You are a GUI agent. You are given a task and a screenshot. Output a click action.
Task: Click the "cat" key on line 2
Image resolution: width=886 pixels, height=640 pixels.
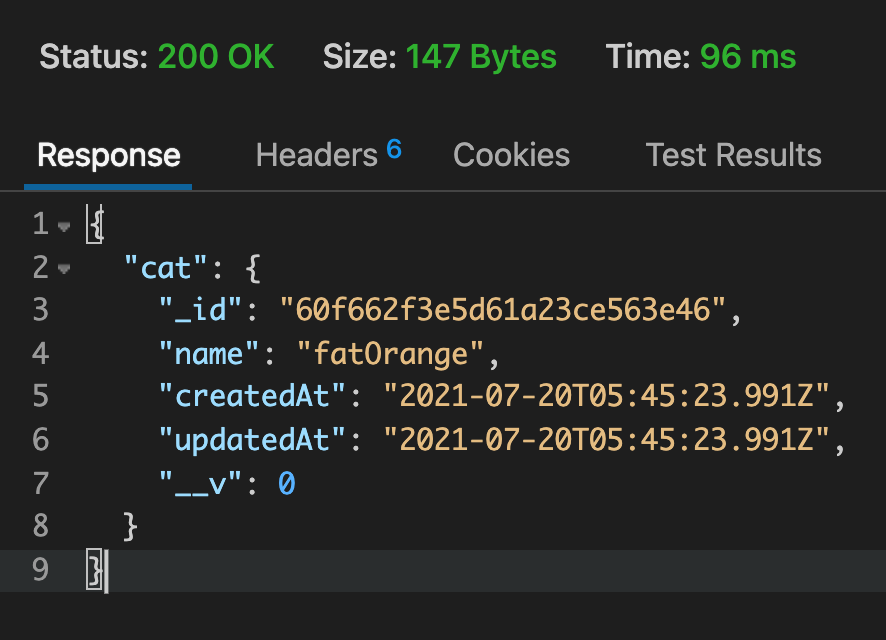click(x=166, y=268)
